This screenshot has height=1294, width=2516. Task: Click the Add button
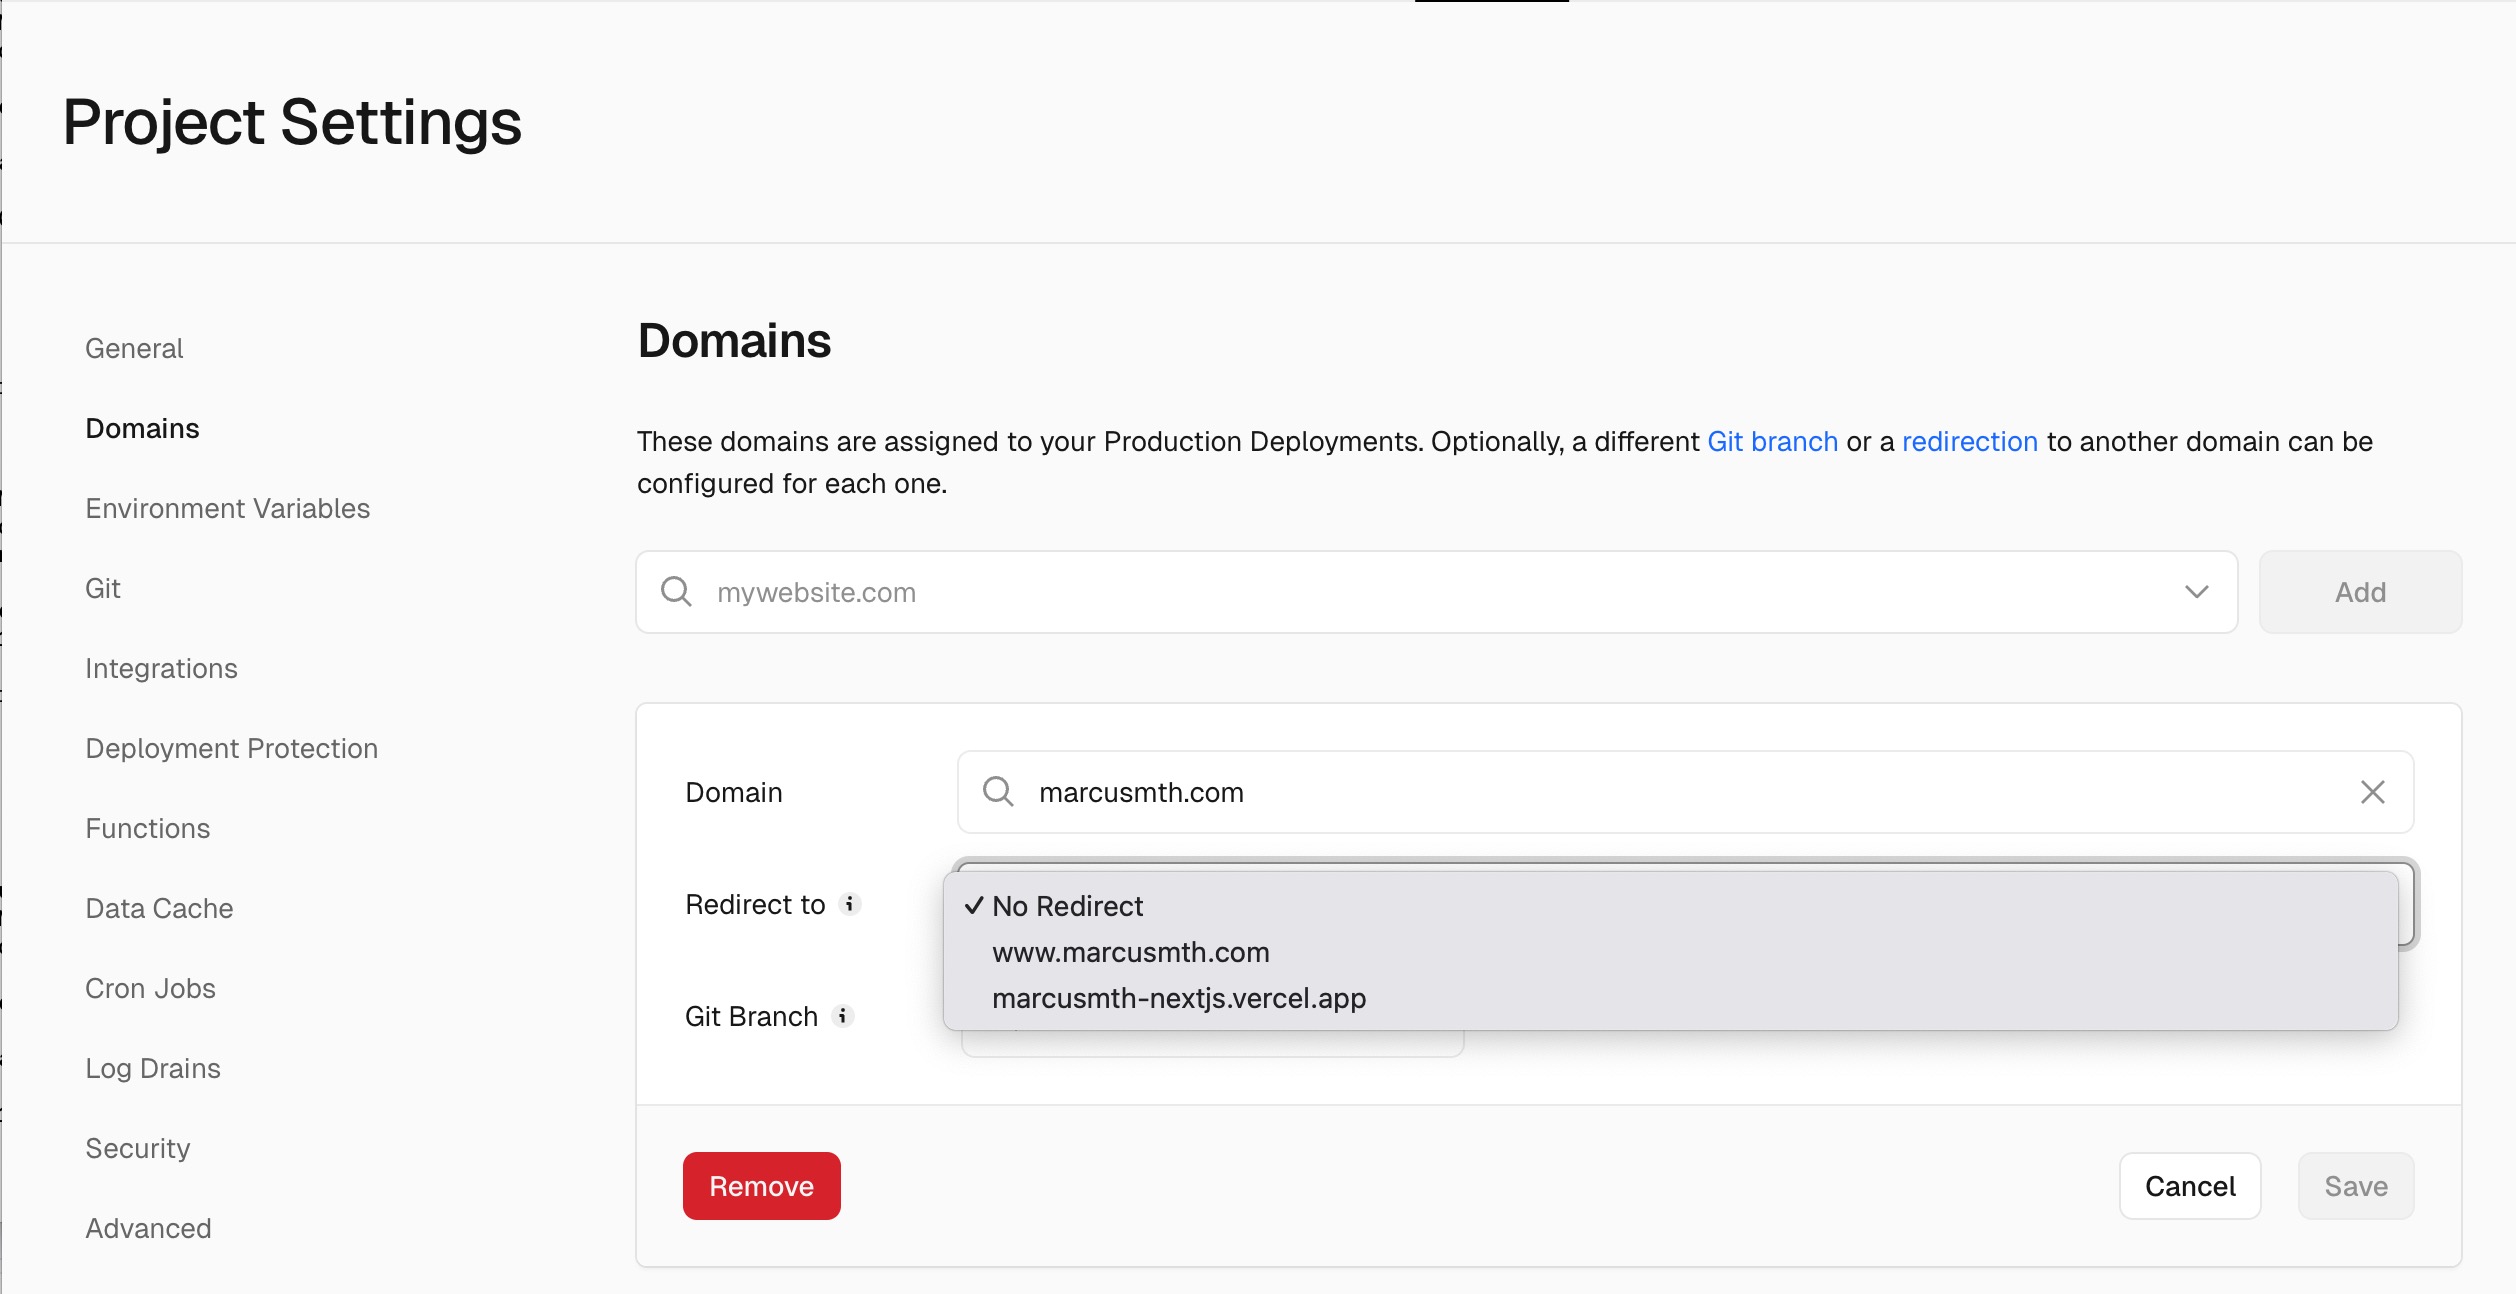click(x=2360, y=592)
